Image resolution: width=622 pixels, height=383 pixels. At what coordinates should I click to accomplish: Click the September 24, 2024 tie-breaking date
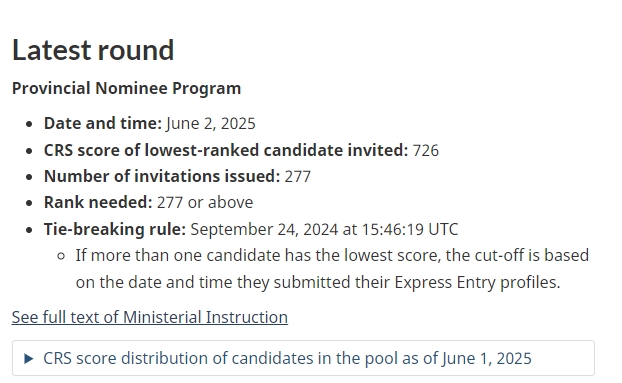[x=264, y=230]
